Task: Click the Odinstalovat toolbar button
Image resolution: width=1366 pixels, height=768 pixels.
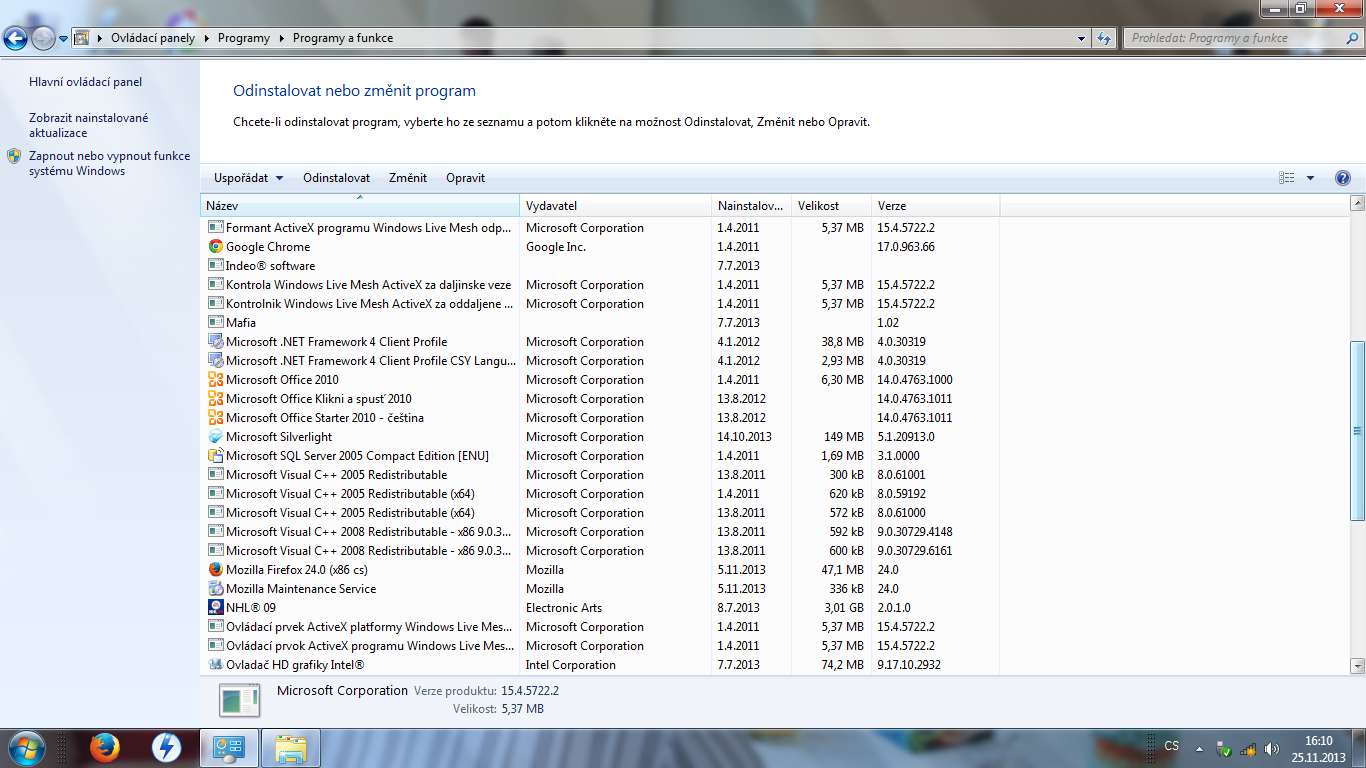Action: (x=337, y=178)
